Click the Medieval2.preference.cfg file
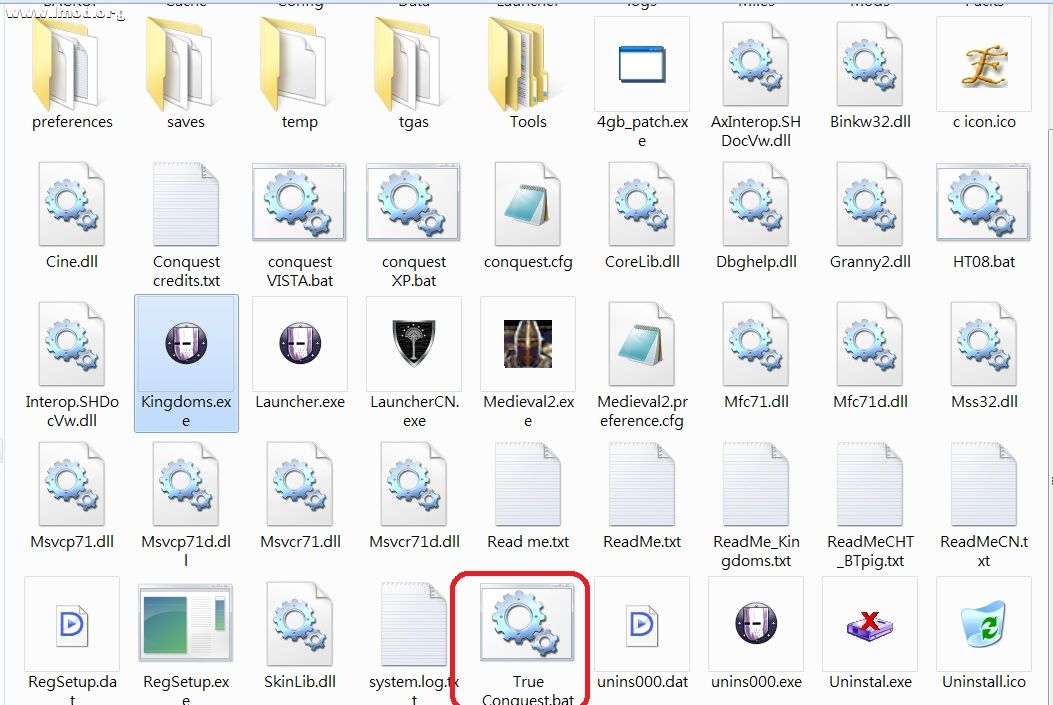 (x=642, y=345)
